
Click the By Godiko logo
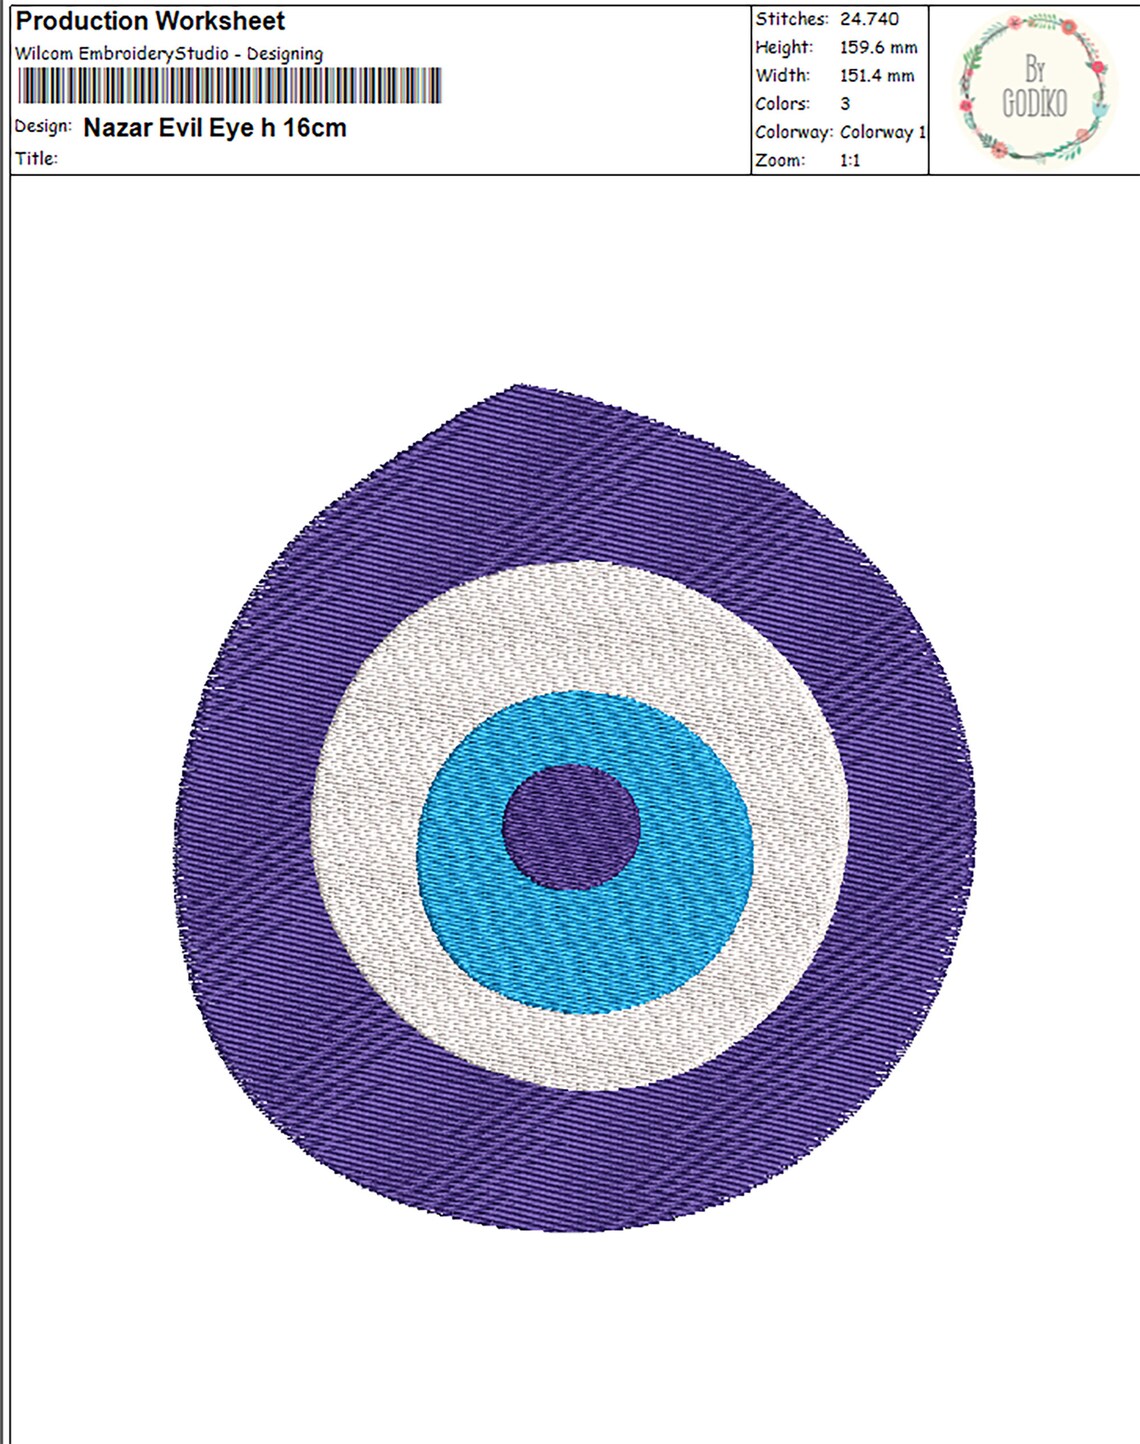[1034, 88]
